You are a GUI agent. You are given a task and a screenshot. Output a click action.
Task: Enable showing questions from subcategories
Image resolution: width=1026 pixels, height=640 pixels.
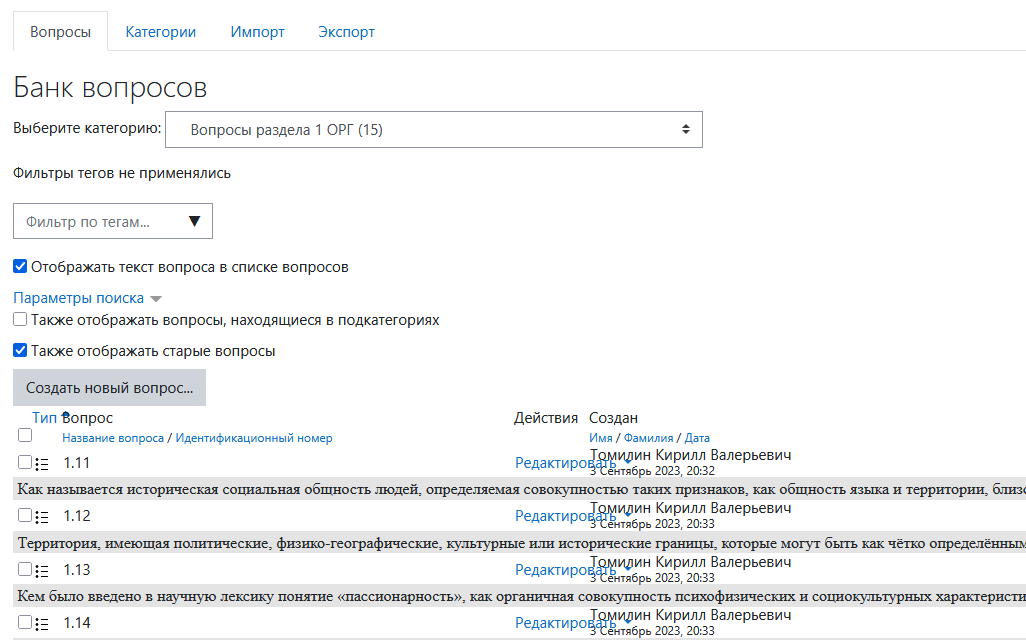(20, 319)
